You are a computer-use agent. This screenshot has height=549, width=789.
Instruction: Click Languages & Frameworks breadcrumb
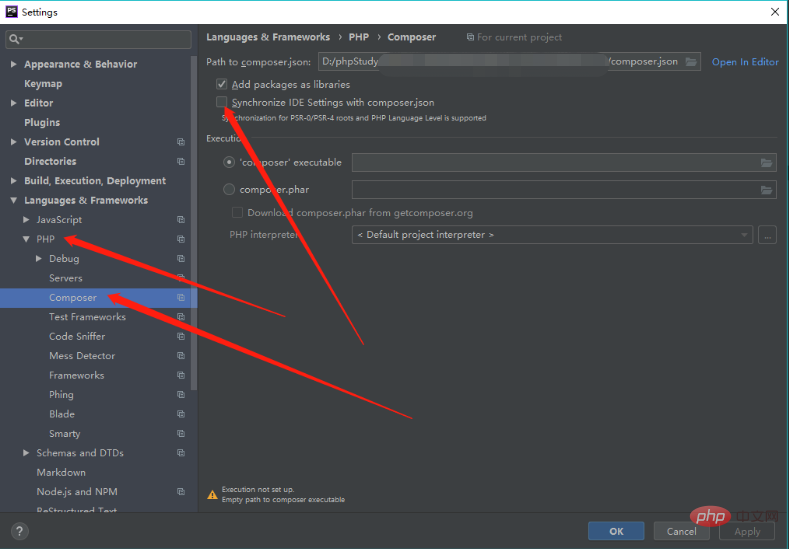pos(268,37)
